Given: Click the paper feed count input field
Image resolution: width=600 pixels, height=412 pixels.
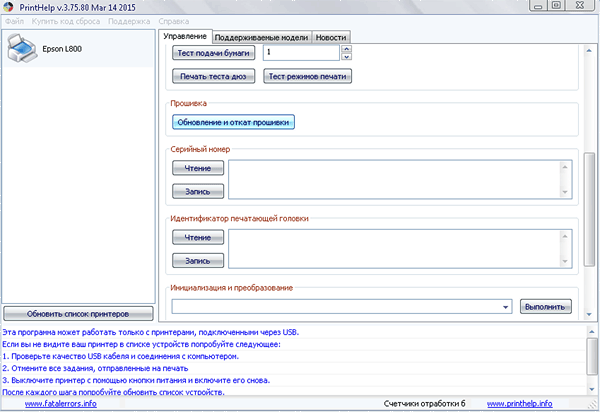Looking at the screenshot, I should [x=301, y=53].
